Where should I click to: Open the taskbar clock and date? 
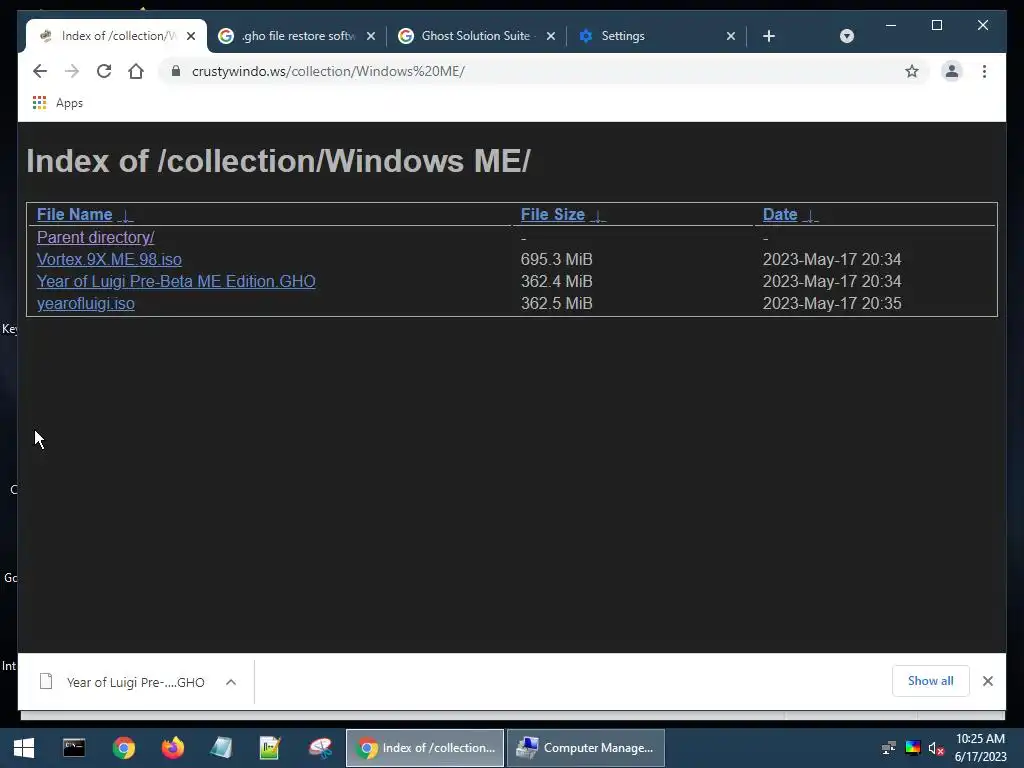(x=980, y=748)
